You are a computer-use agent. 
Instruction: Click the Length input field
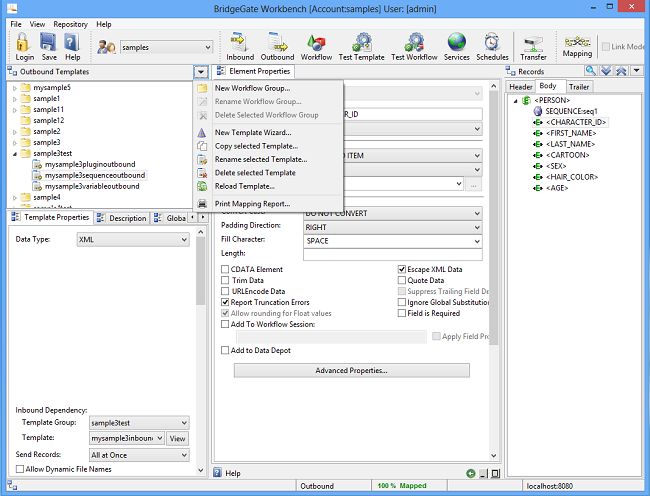pyautogui.click(x=393, y=254)
